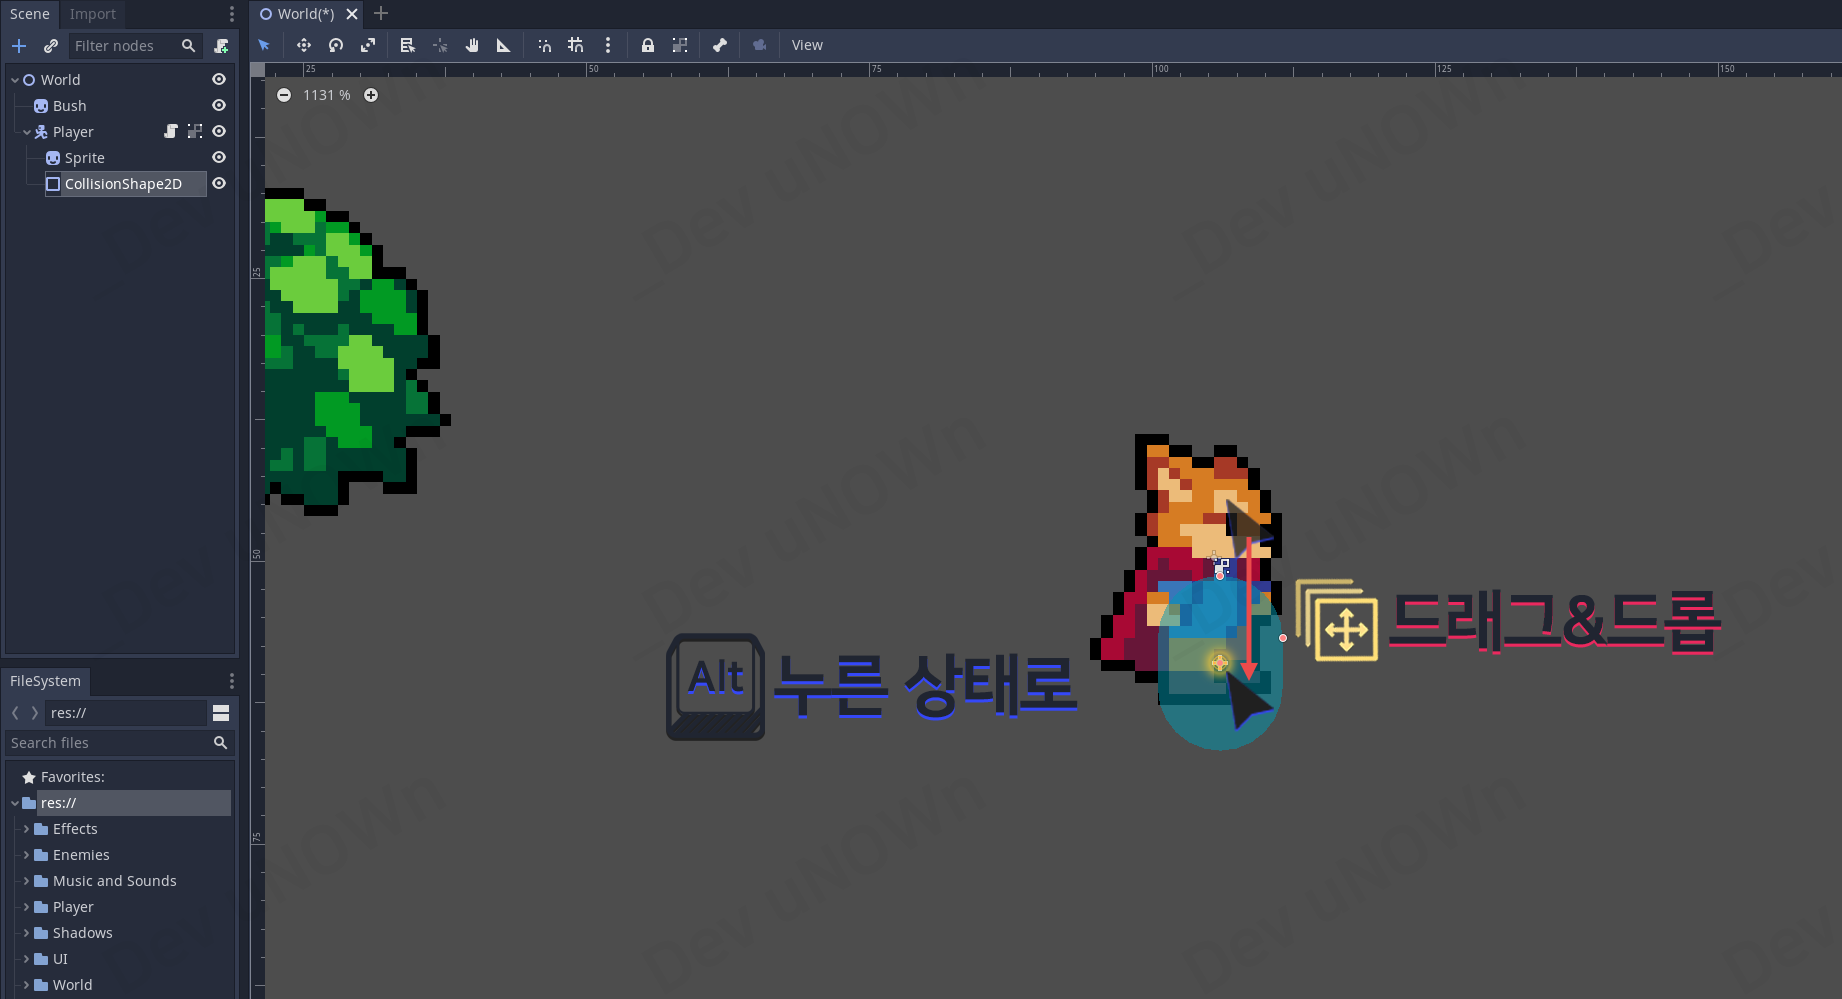Lock the selected node
The height and width of the screenshot is (999, 1842).
click(648, 45)
